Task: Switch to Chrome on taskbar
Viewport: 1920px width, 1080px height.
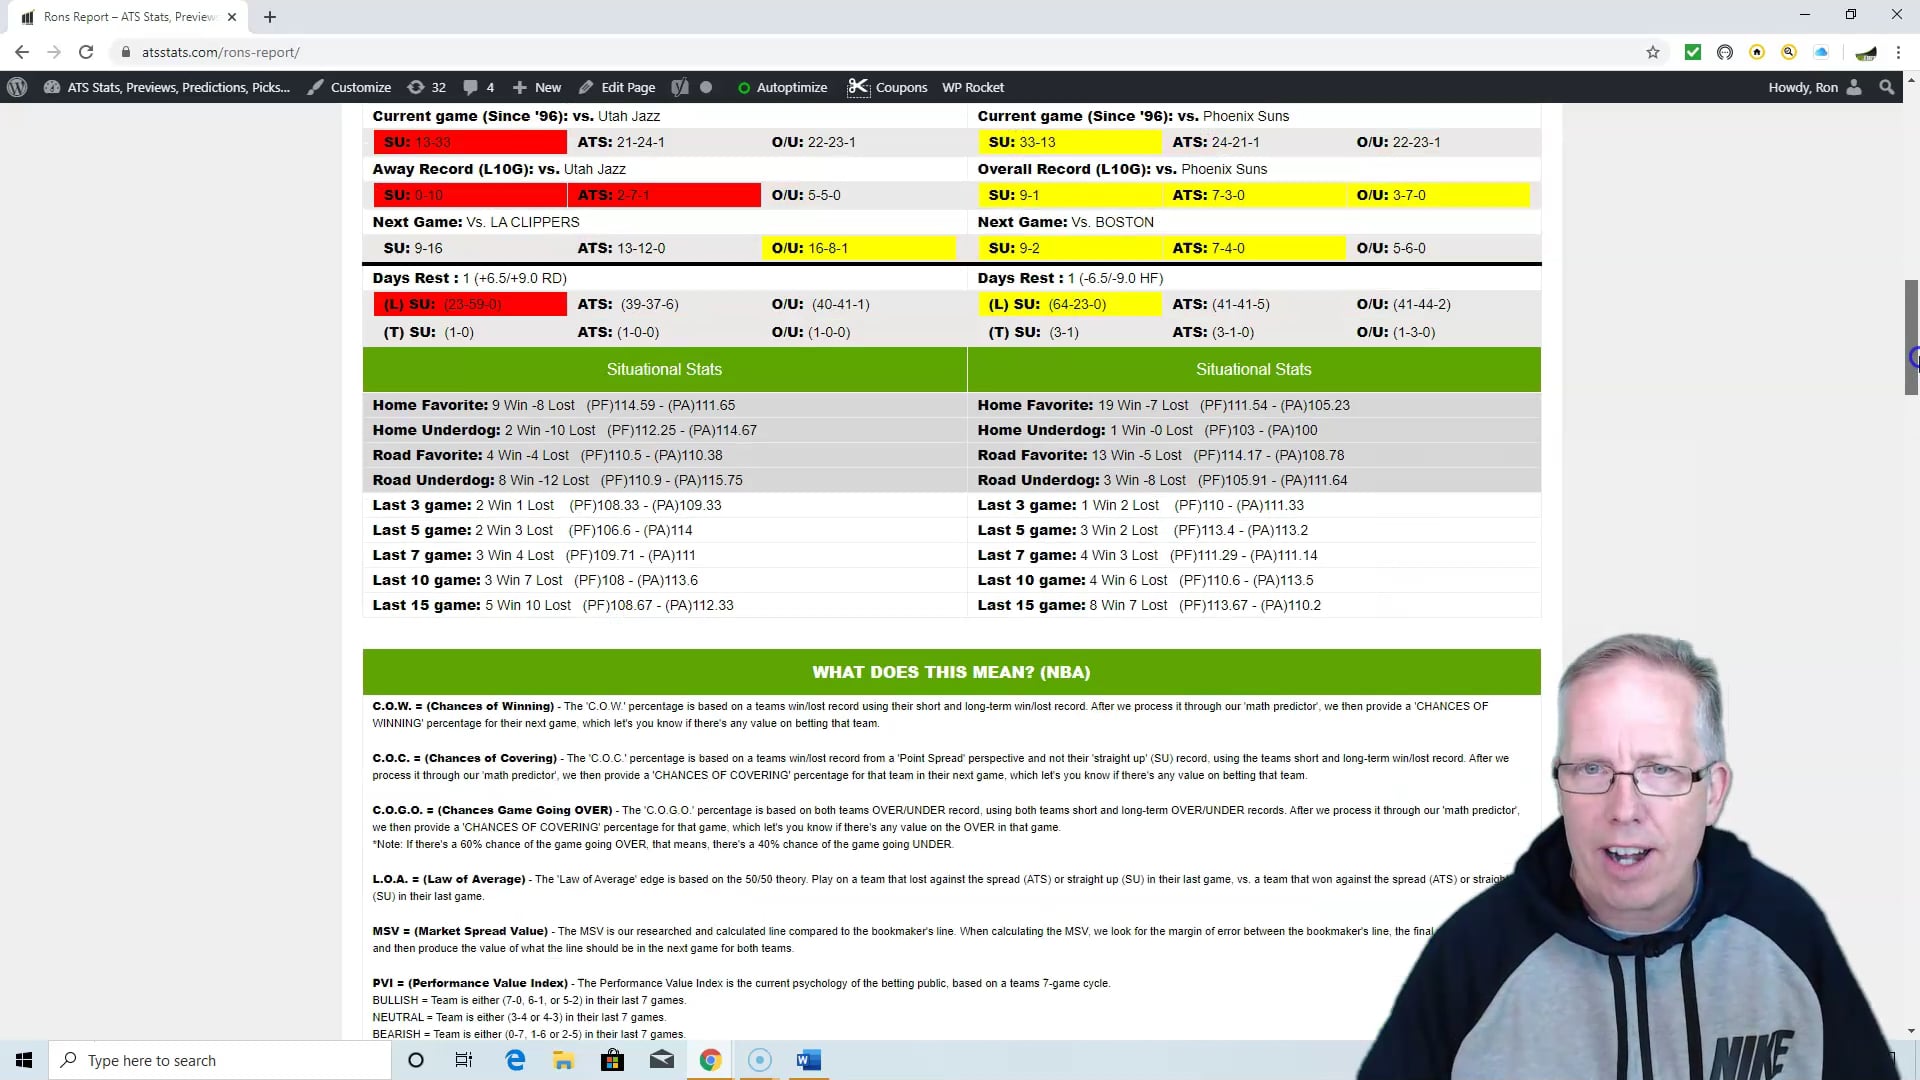Action: click(710, 1060)
